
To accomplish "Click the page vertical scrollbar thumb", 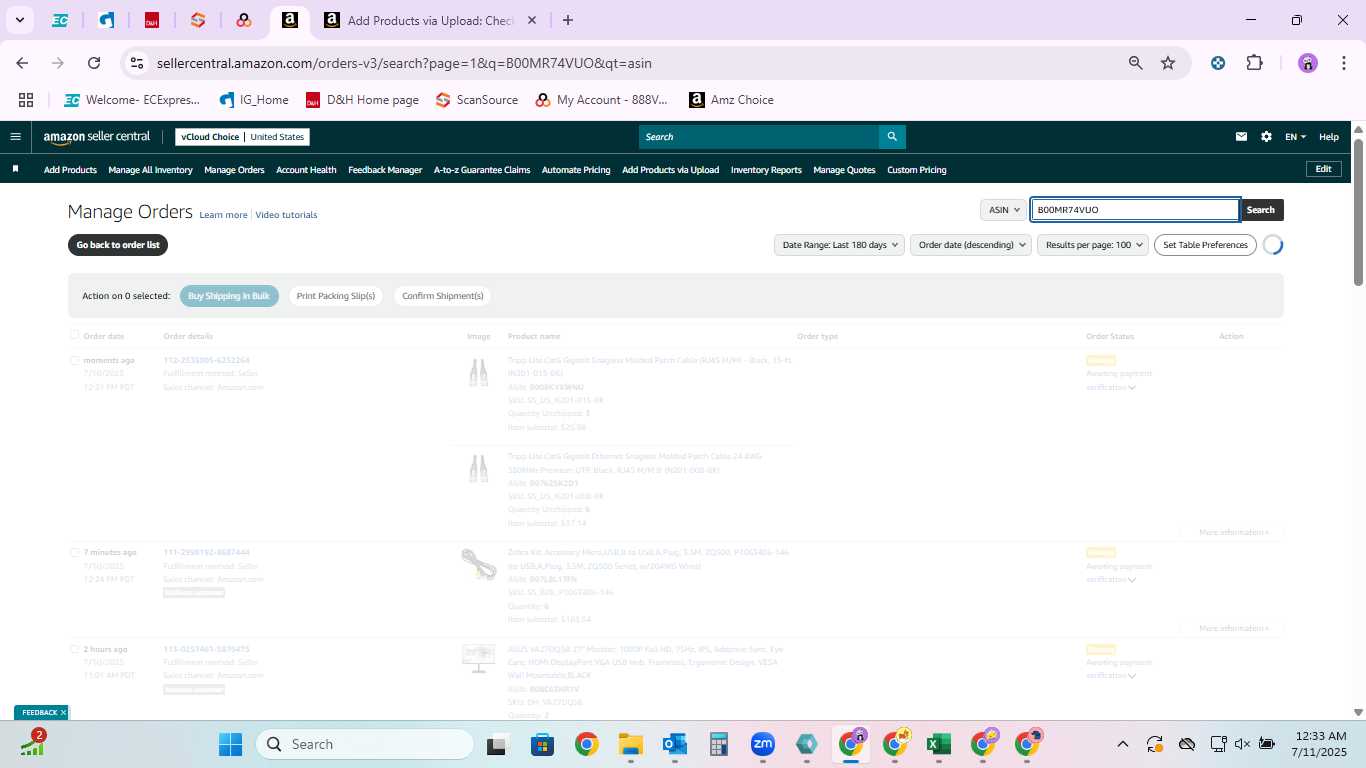I will (x=1359, y=210).
